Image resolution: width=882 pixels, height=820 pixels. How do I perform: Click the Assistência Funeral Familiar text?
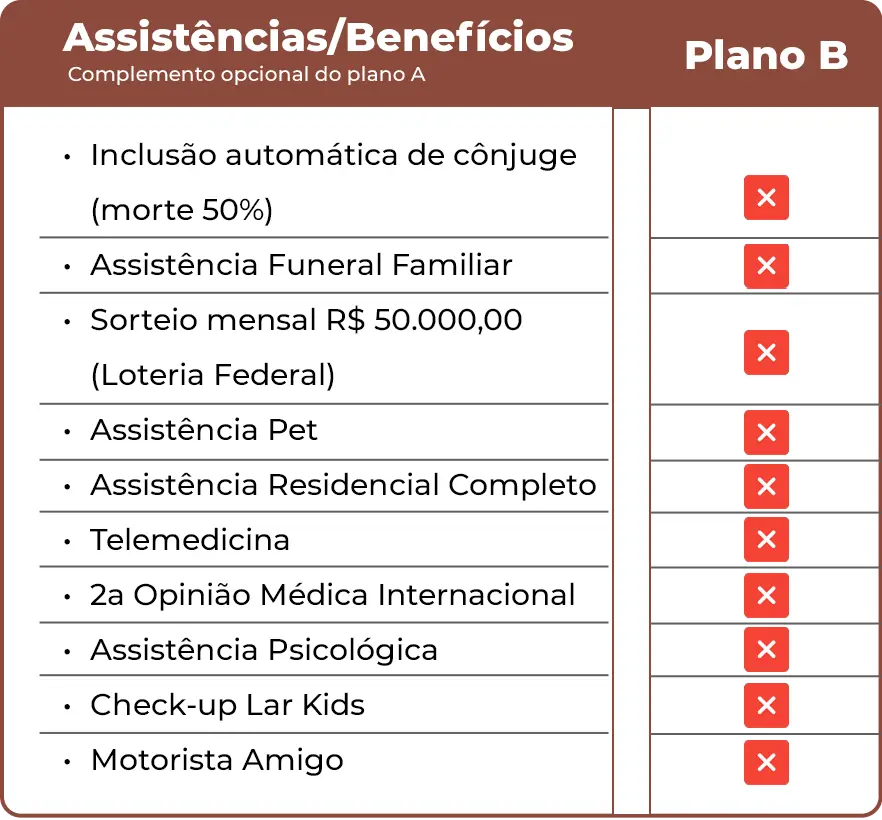[x=301, y=265]
